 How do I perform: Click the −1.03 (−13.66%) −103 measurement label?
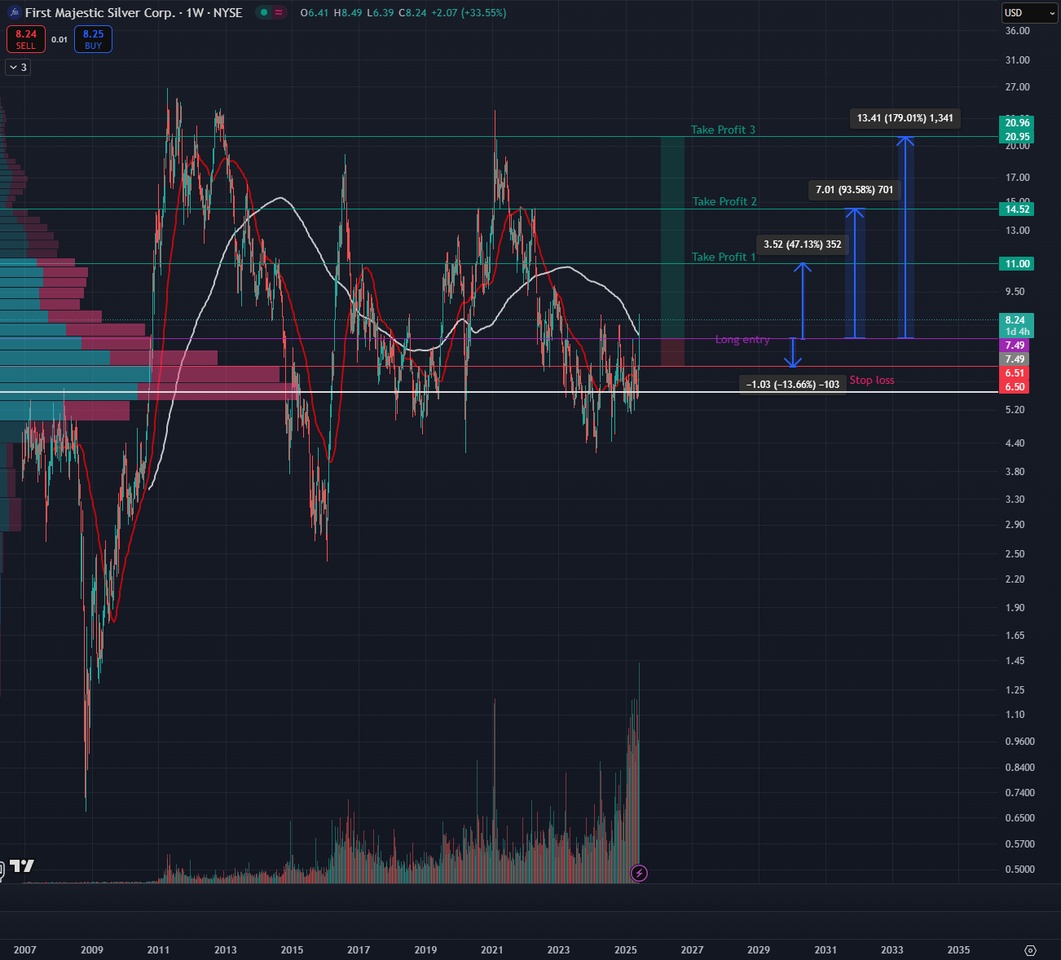[792, 384]
